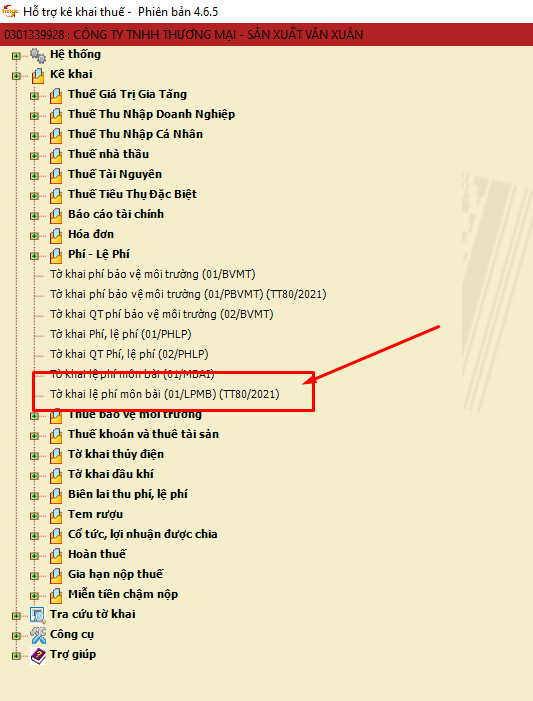Click the company name red header bar

(x=266, y=34)
